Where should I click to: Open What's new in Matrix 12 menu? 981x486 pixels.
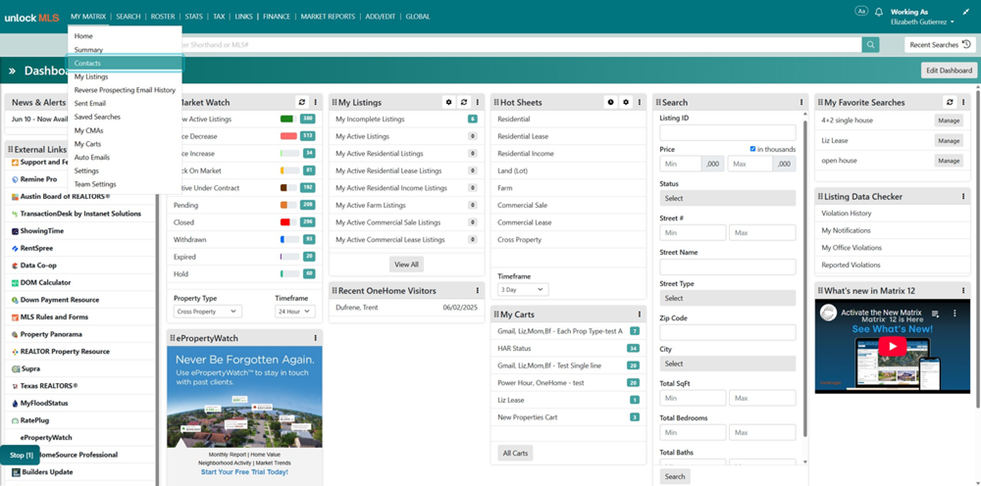(x=963, y=290)
